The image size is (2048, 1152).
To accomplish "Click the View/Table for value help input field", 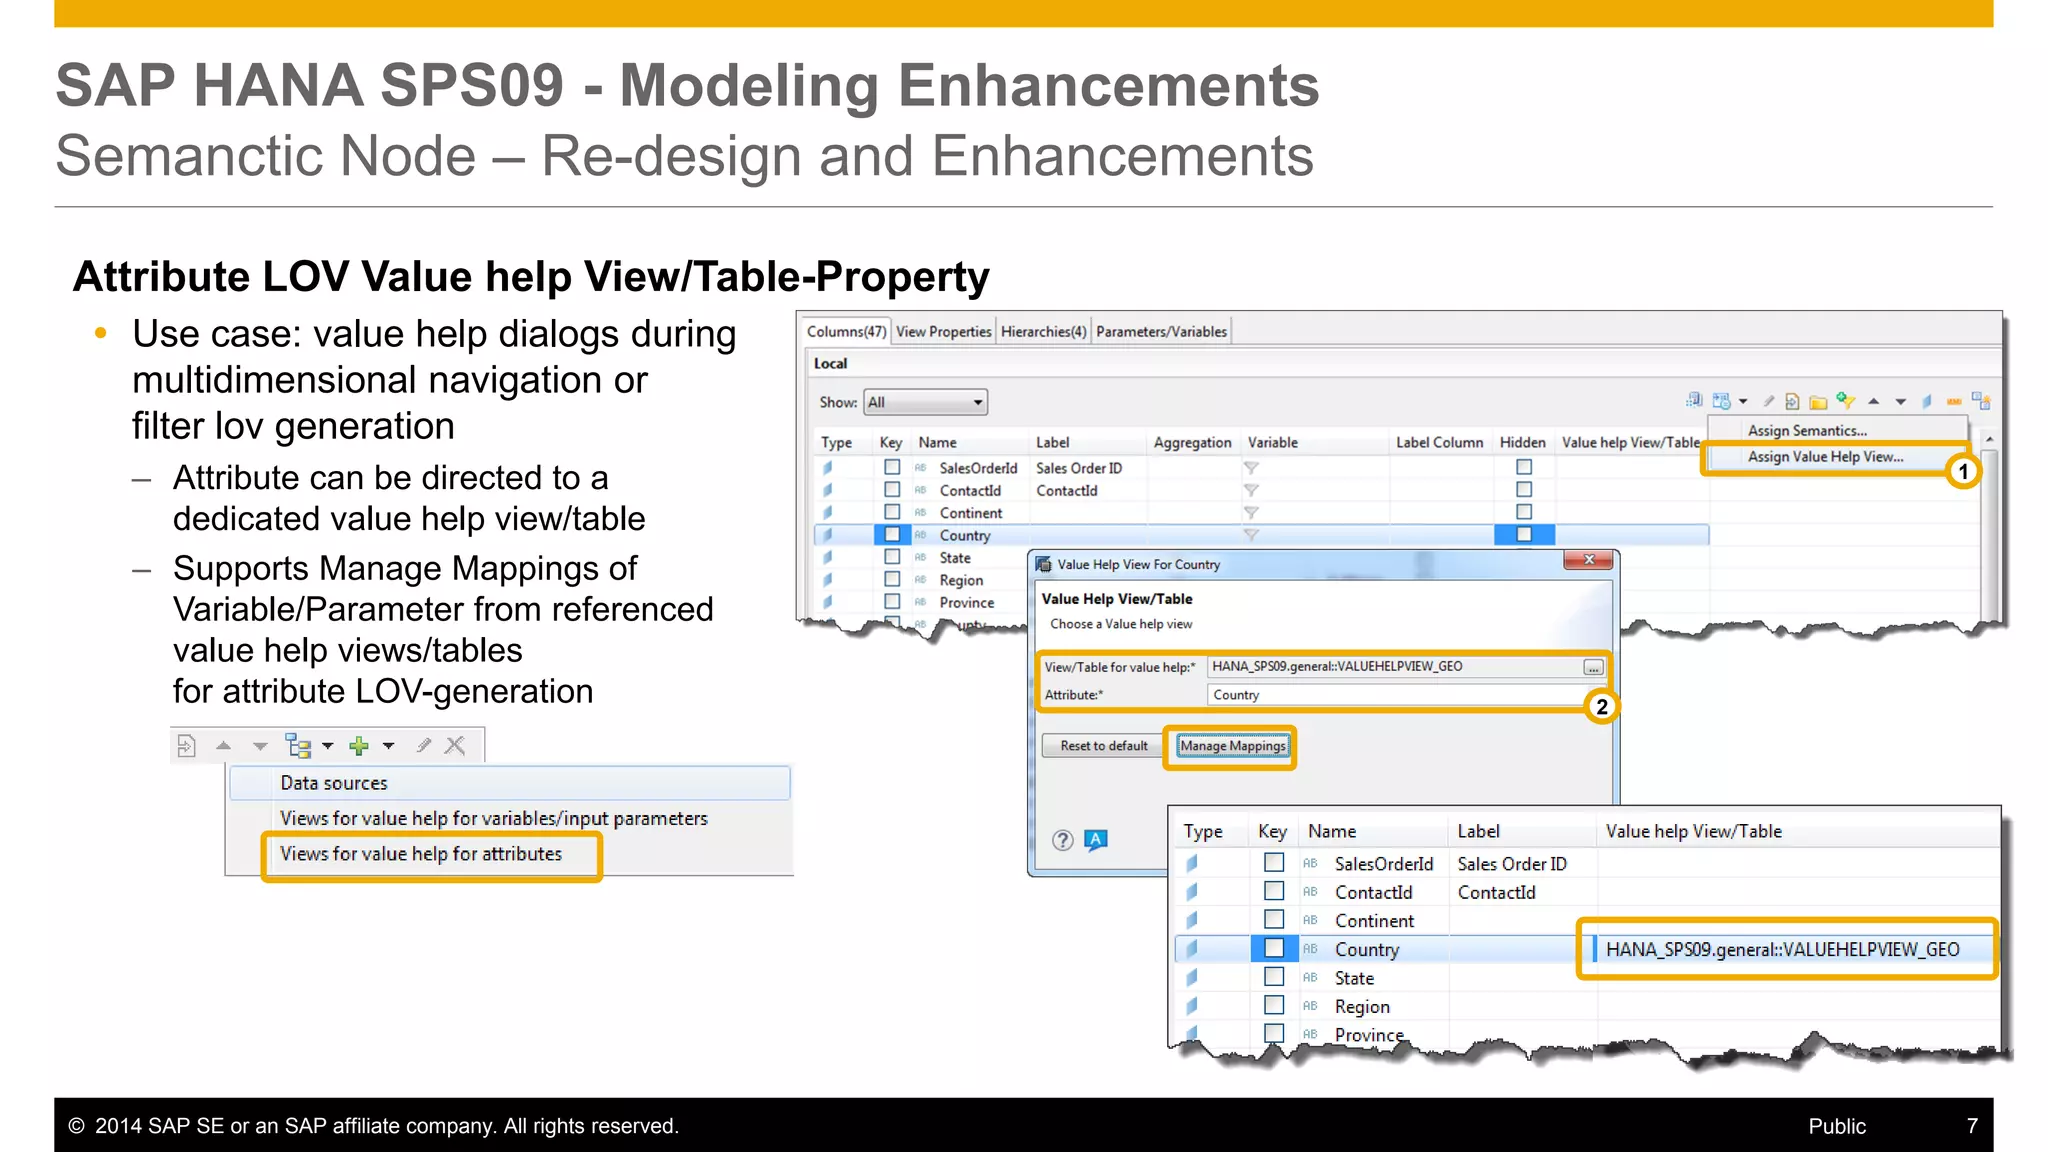I will point(1394,667).
